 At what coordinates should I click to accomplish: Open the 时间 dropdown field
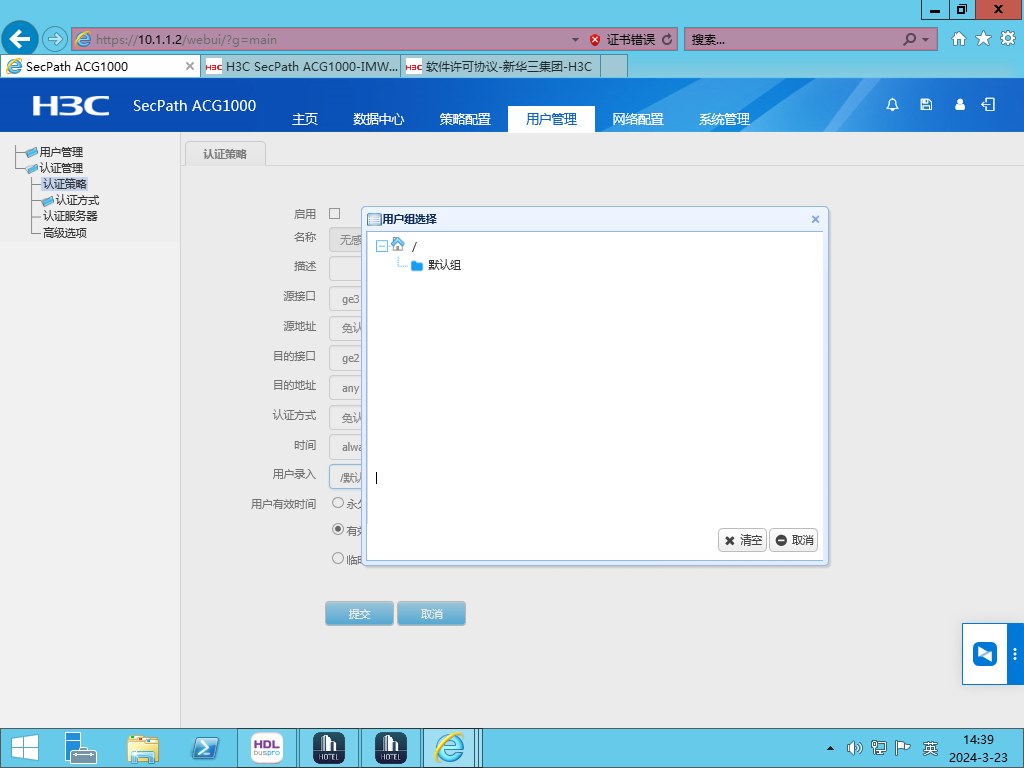(345, 447)
